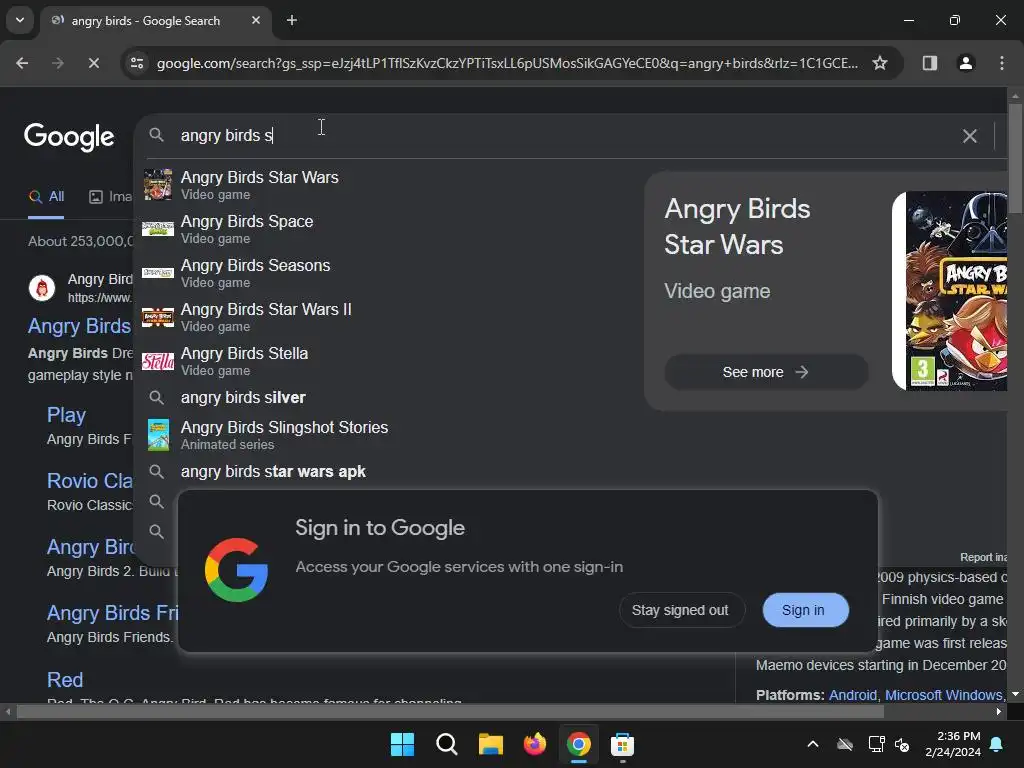Open Microsoft Store from taskbar

622,744
